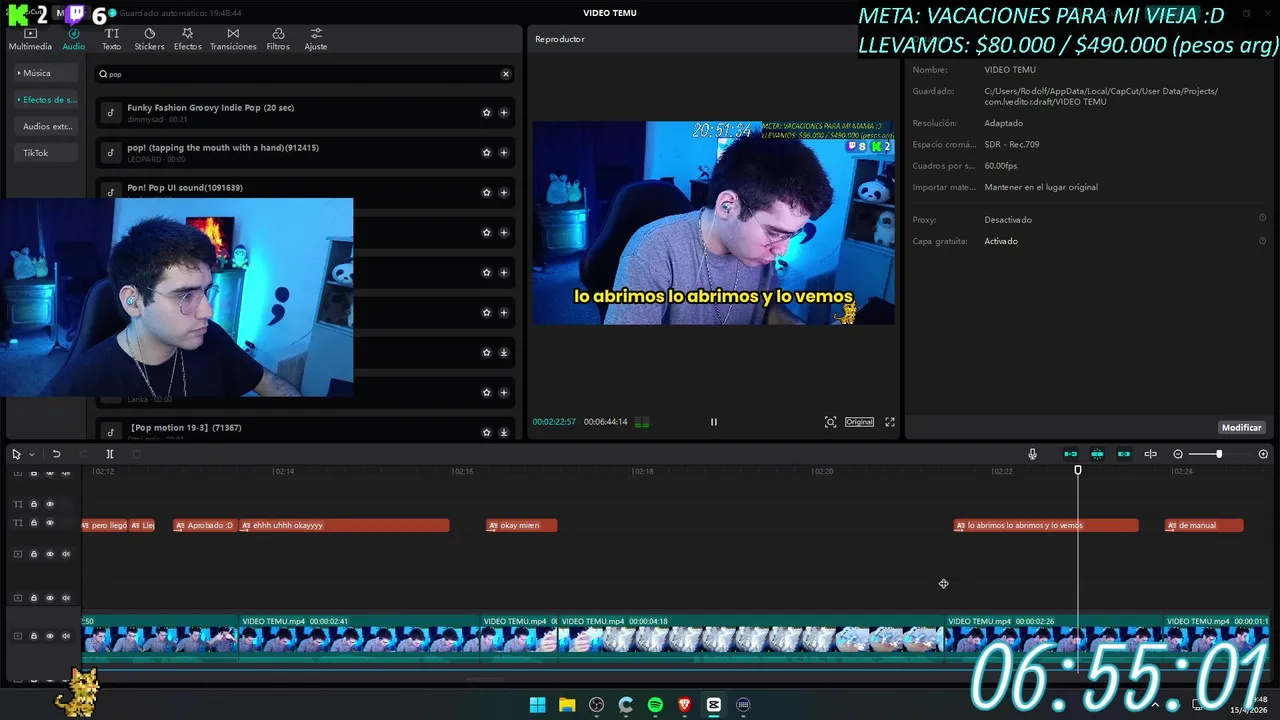Select the Audios extr... sidebar item
The image size is (1280, 720).
point(45,127)
